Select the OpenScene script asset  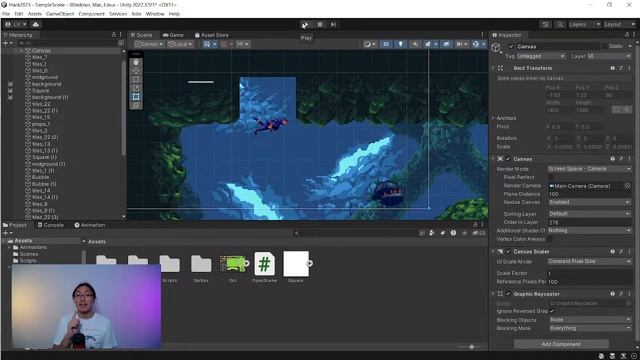pos(264,267)
